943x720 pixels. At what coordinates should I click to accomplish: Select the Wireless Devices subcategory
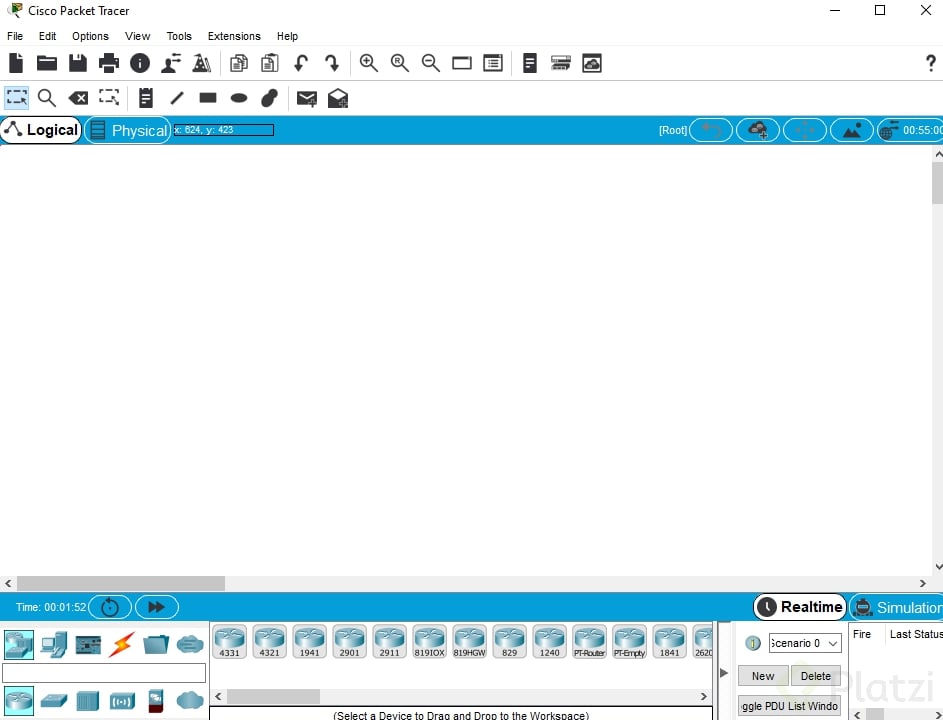tap(122, 701)
